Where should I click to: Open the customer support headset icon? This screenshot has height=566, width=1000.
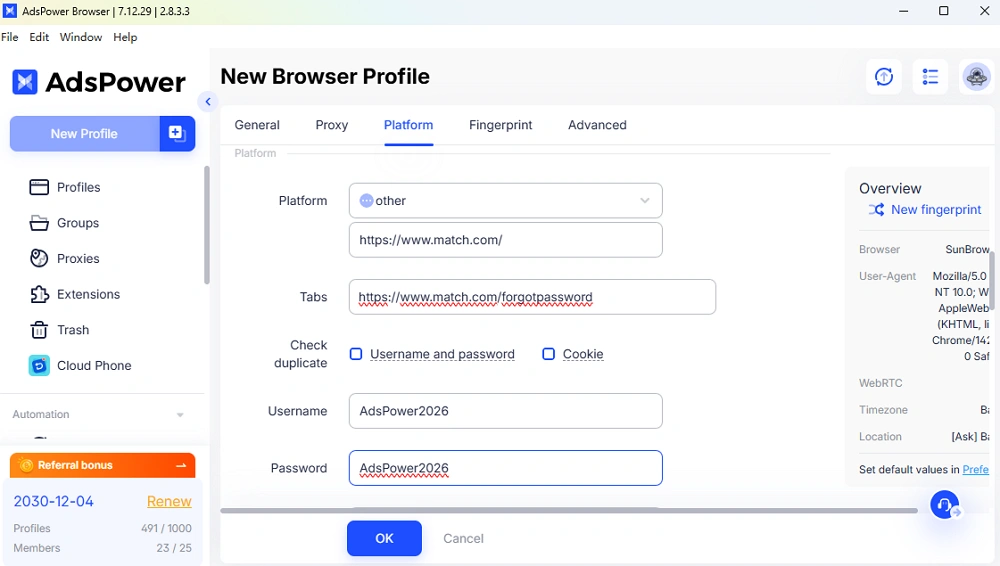tap(945, 505)
